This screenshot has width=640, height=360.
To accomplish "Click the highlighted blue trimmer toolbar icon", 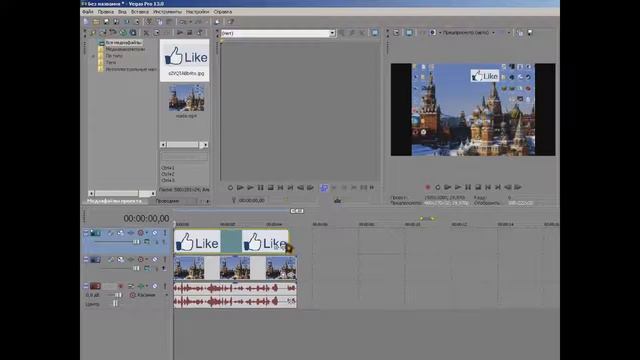I will (324, 188).
